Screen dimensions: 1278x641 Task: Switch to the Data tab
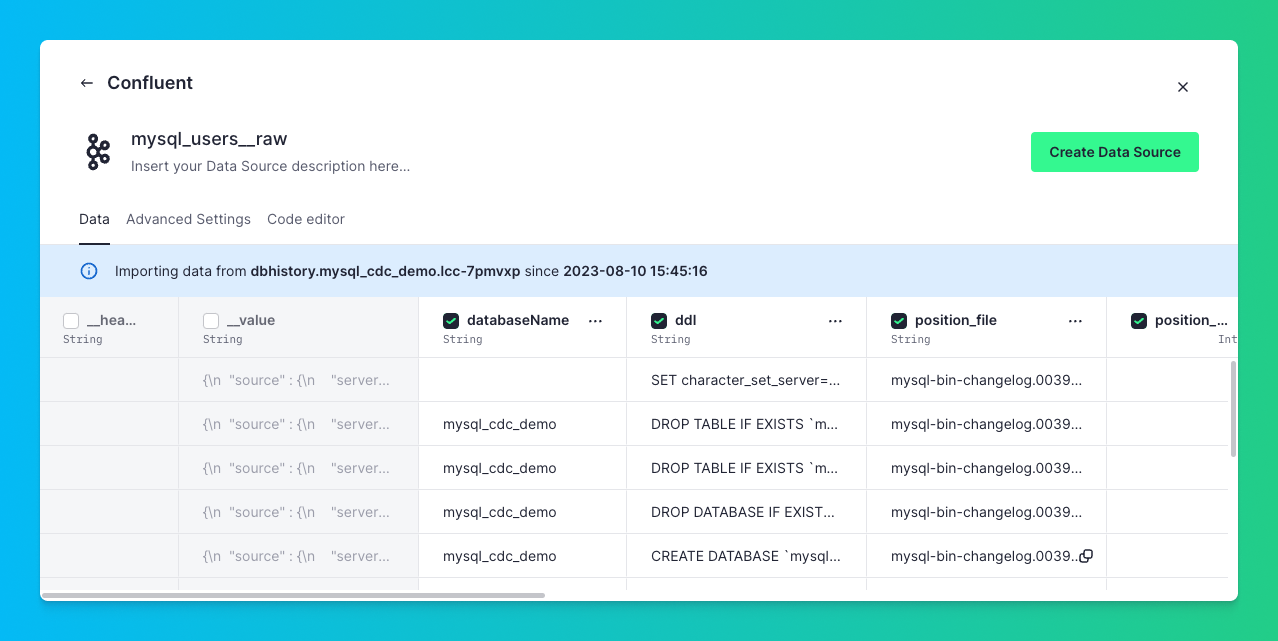94,219
